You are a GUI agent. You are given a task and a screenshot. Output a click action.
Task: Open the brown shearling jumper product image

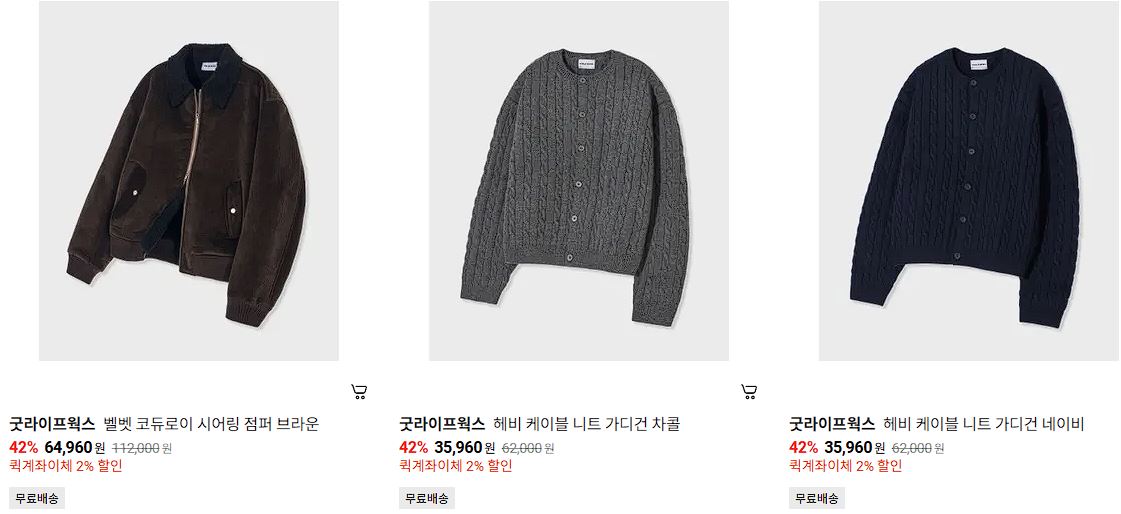pos(189,181)
